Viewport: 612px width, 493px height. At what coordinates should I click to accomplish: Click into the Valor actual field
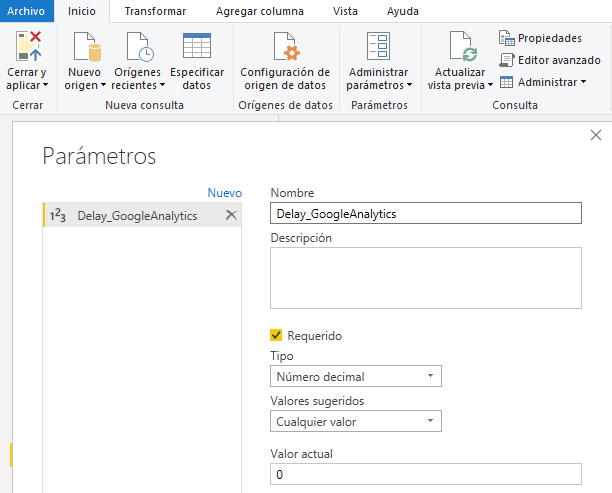click(x=425, y=475)
